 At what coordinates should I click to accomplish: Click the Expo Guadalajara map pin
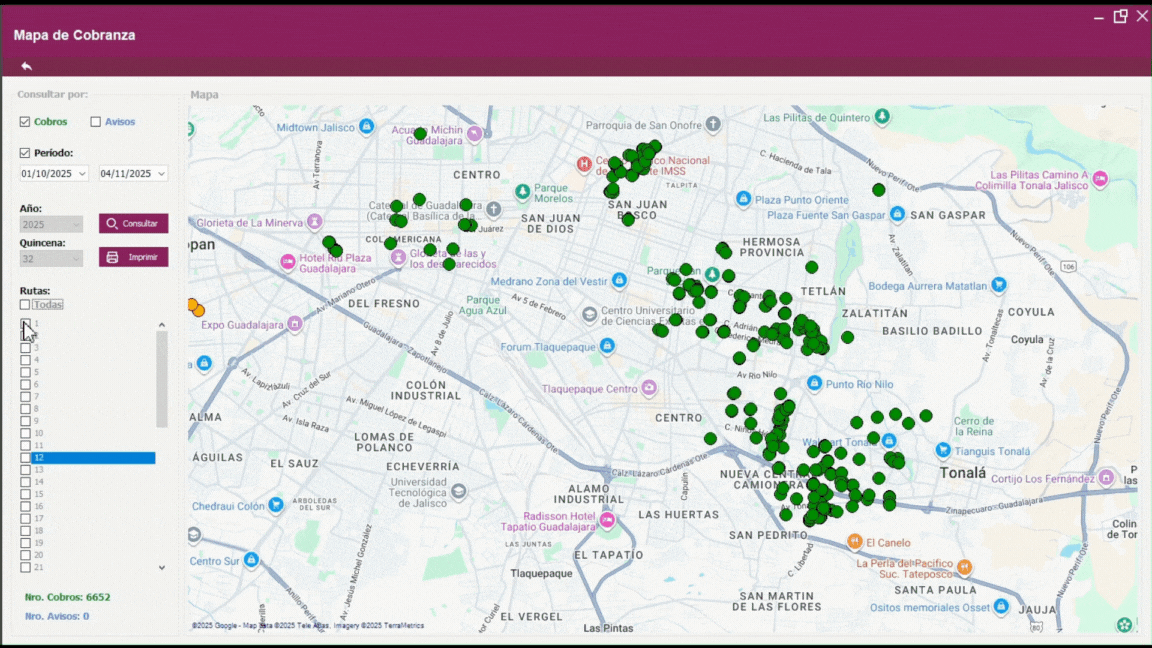(294, 324)
